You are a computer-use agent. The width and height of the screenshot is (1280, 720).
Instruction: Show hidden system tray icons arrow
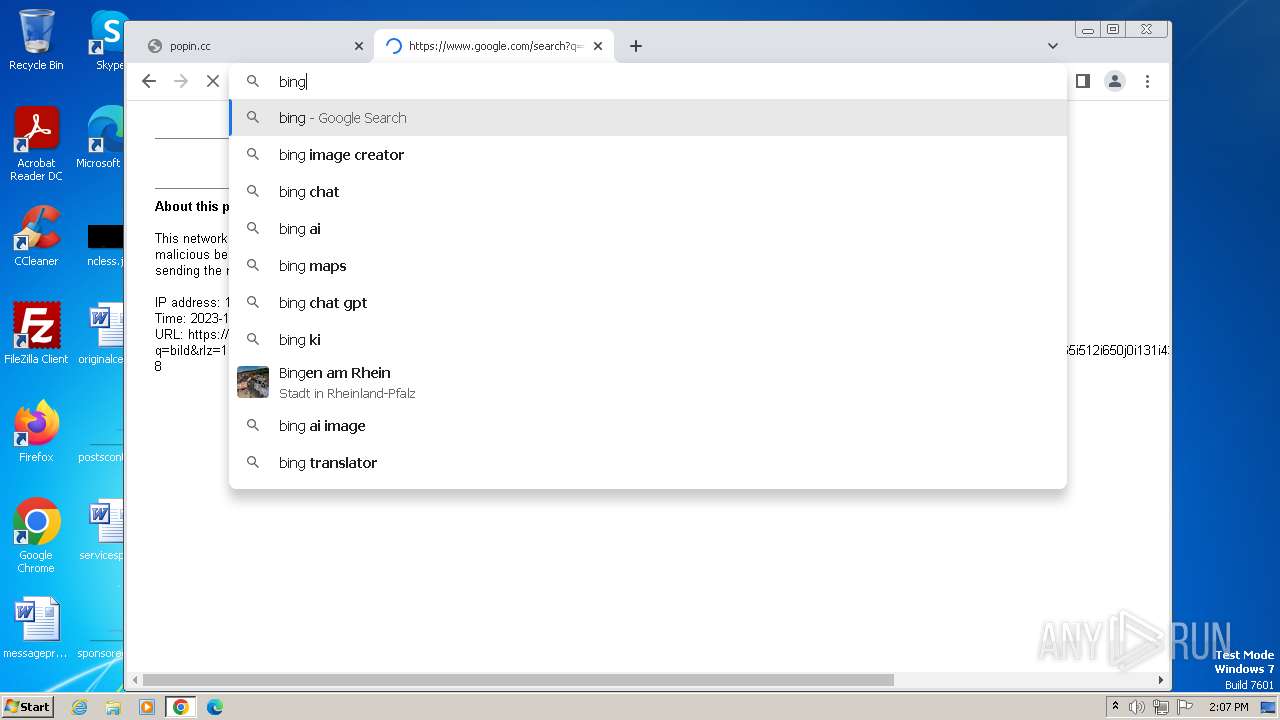click(x=1115, y=707)
